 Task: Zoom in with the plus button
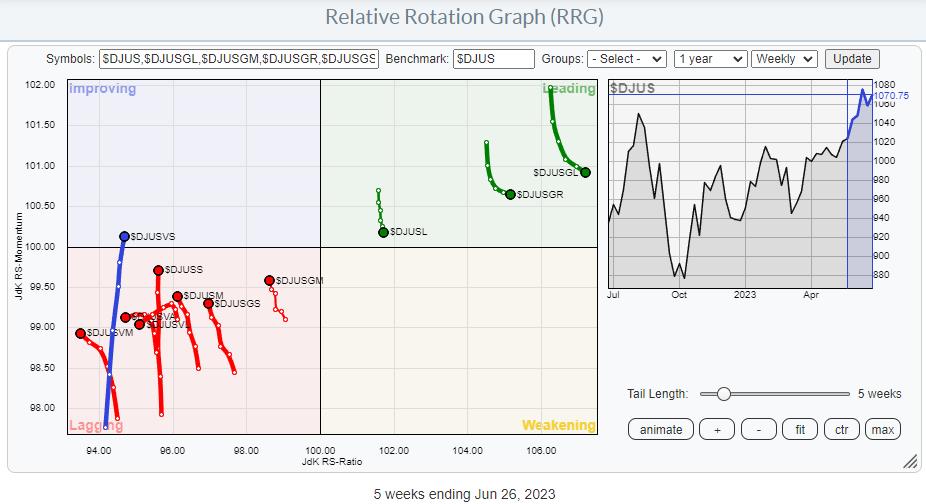[716, 429]
